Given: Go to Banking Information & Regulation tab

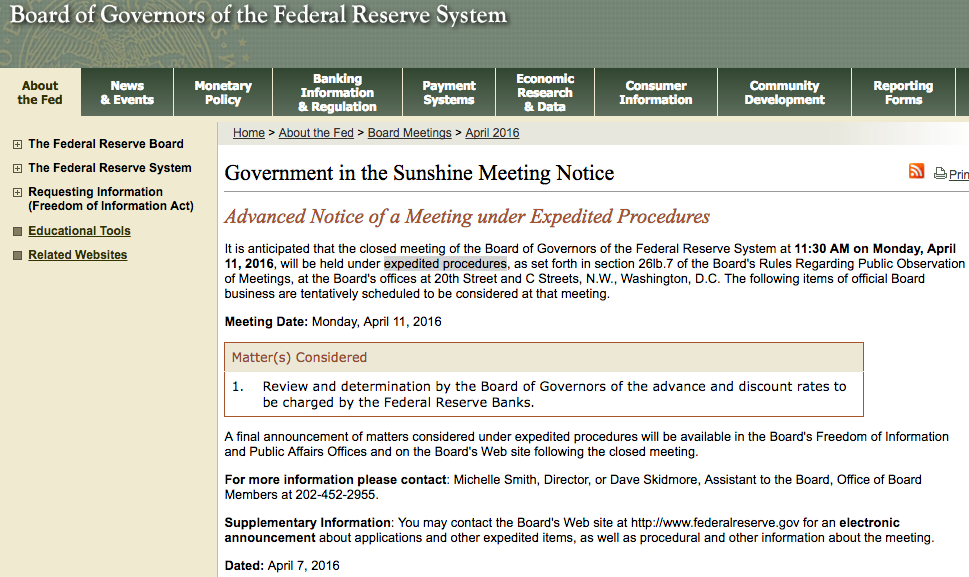Looking at the screenshot, I should tap(337, 93).
